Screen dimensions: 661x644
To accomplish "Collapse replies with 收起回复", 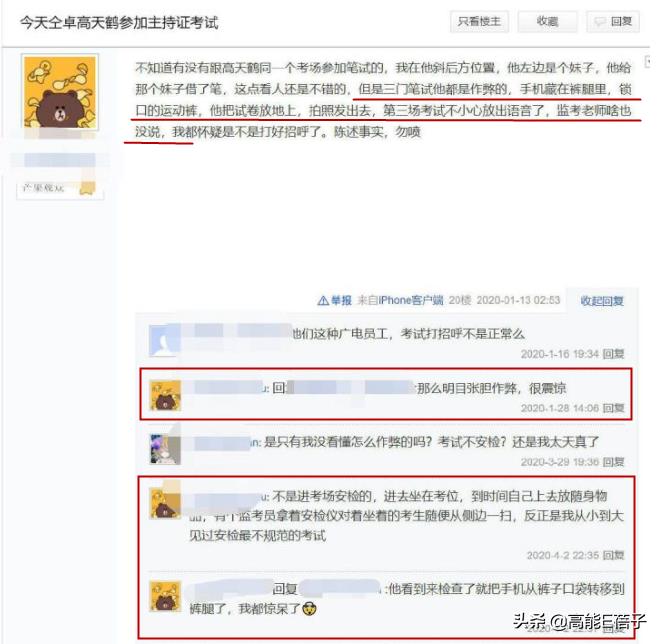I will (x=602, y=301).
